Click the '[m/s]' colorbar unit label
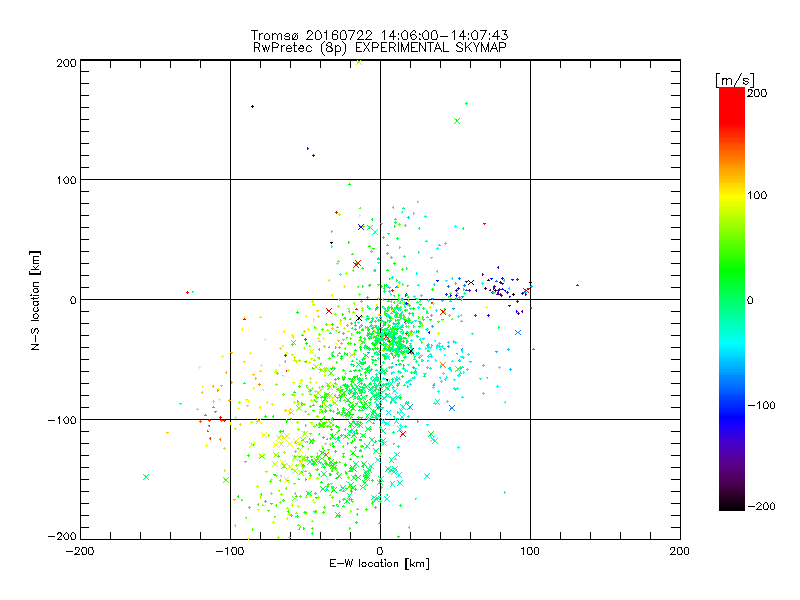The width and height of the screenshot is (800, 600). pyautogui.click(x=734, y=80)
